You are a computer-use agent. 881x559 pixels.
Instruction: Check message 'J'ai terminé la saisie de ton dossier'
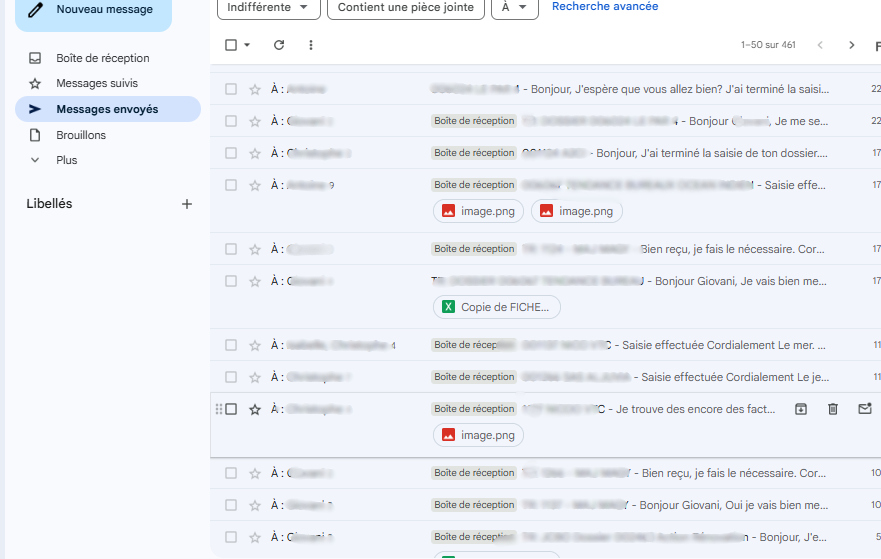231,153
